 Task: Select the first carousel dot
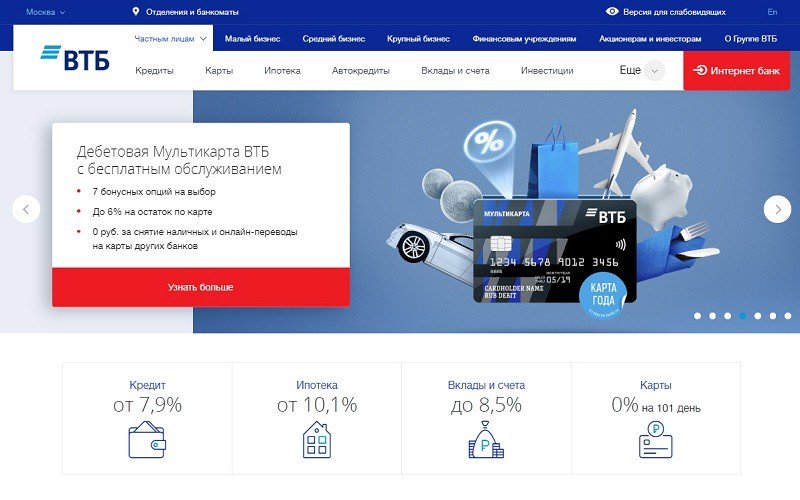click(x=697, y=316)
